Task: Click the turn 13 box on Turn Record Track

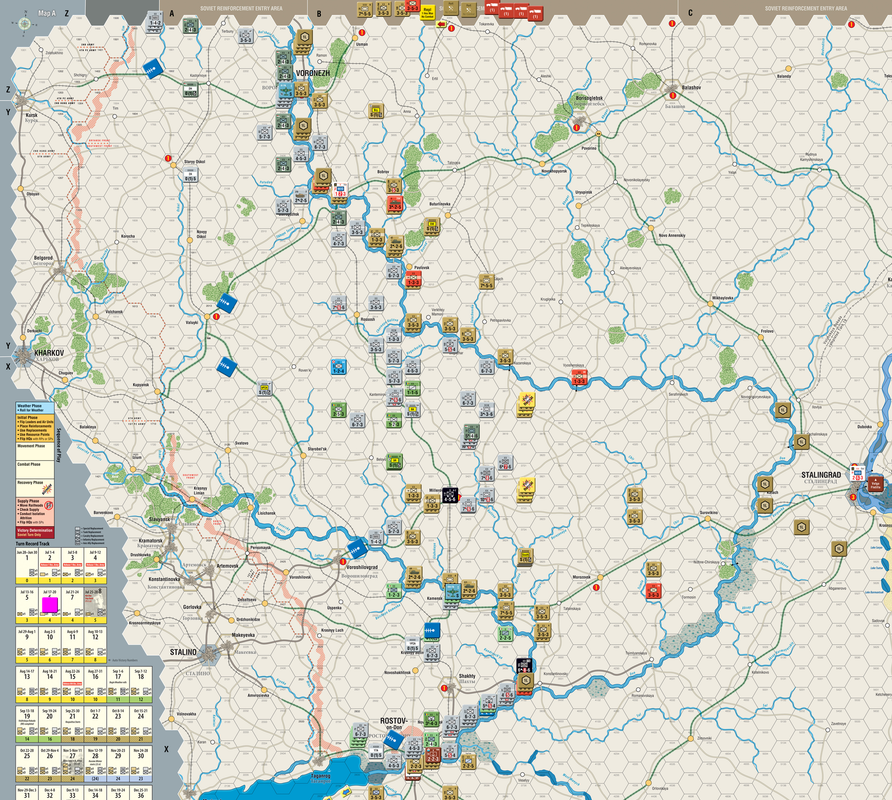Action: tap(27, 685)
